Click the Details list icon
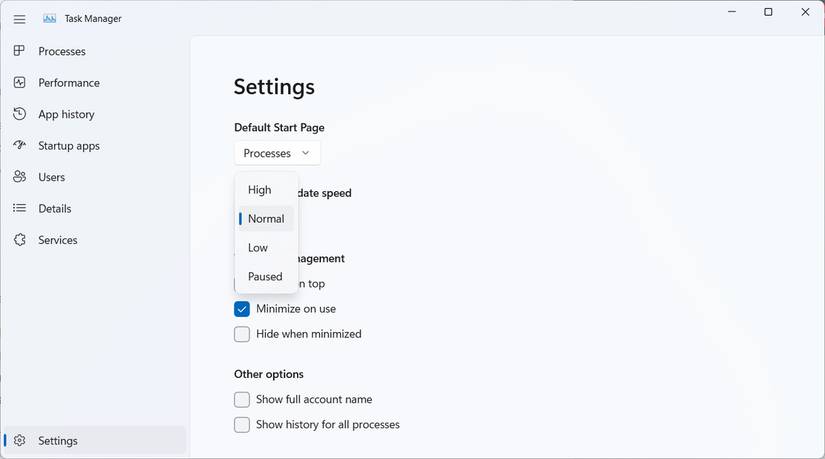 (x=19, y=208)
